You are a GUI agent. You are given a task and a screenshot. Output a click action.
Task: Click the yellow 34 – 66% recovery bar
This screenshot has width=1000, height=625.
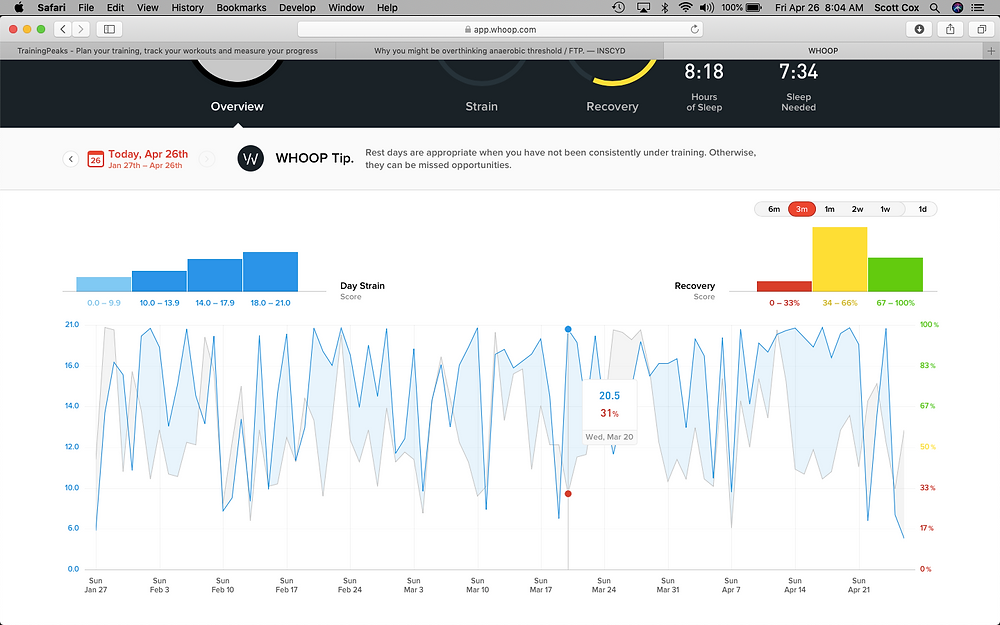[x=840, y=260]
